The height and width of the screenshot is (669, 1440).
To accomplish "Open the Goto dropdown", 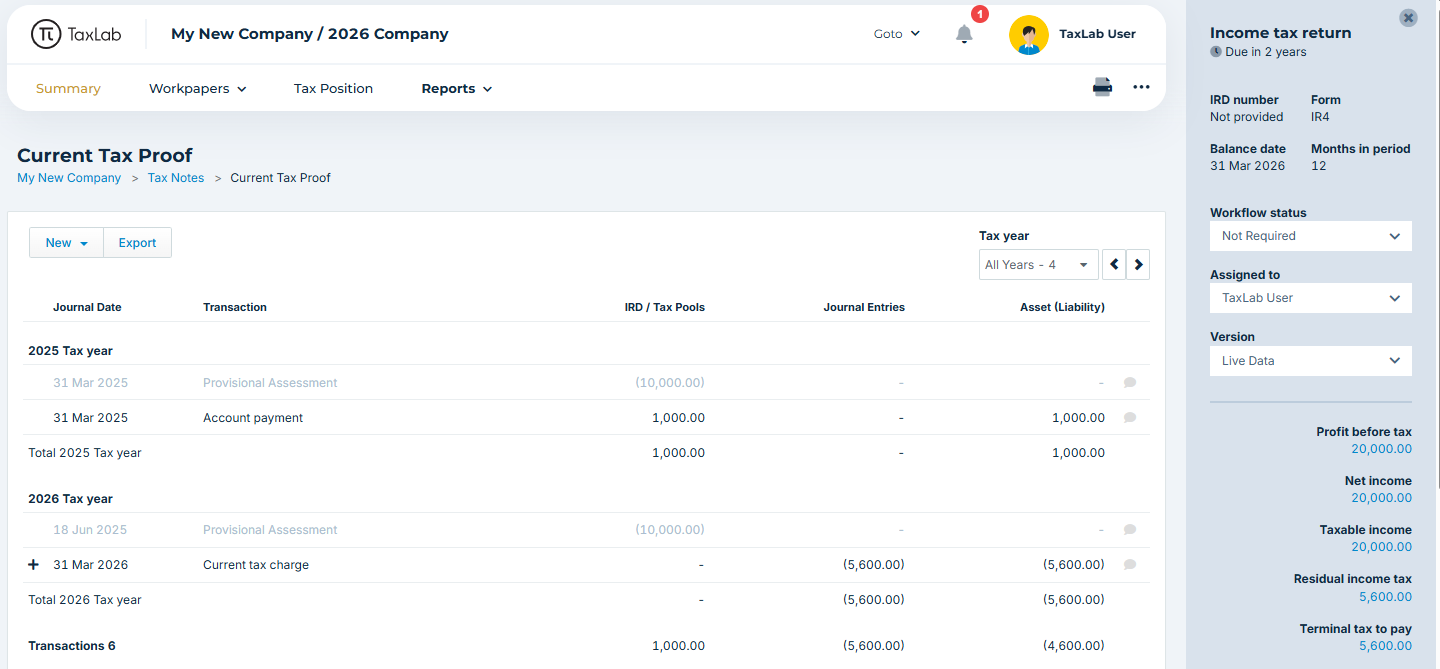I will [896, 34].
